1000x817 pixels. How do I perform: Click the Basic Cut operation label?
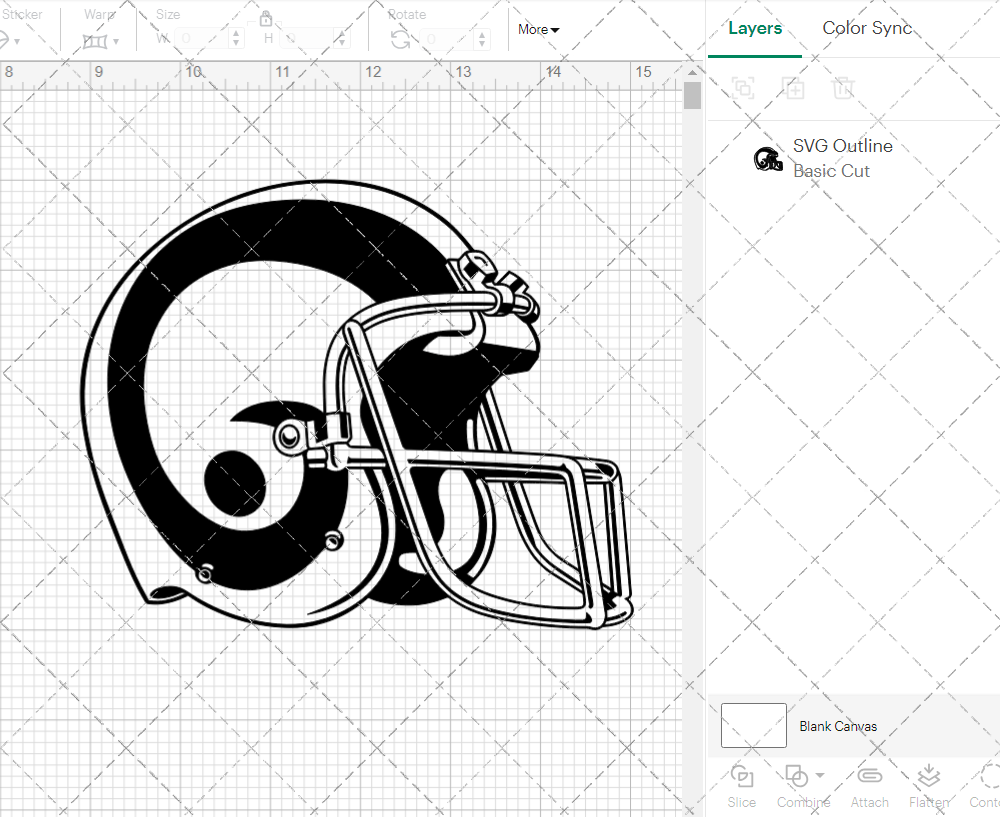(831, 171)
